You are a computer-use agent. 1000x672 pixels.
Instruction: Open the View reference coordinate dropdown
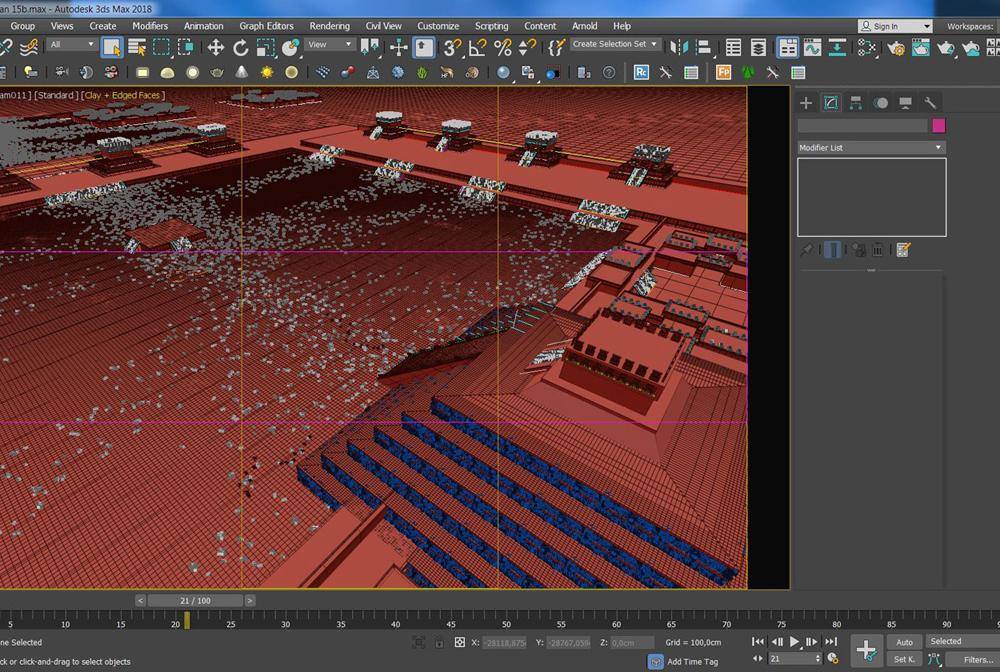[330, 44]
